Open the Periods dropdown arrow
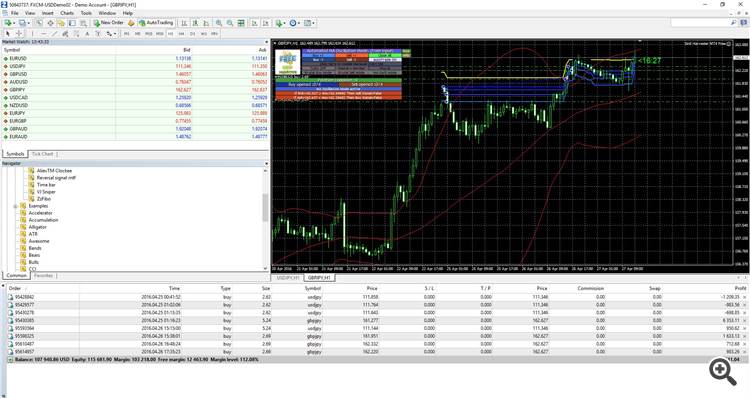 (299, 23)
